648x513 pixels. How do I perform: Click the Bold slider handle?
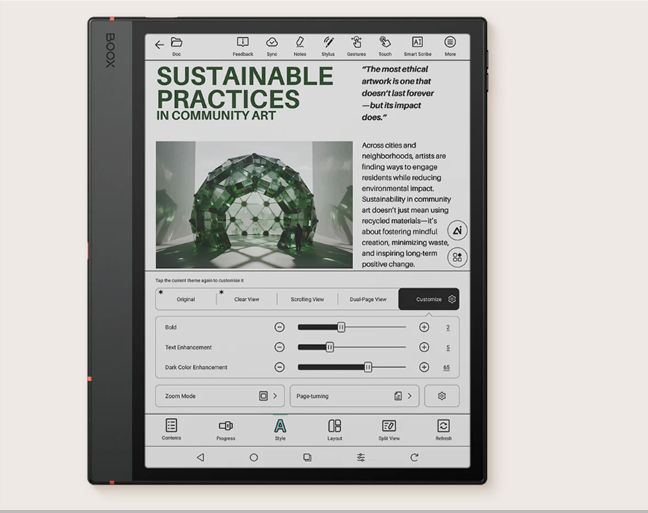(x=341, y=327)
